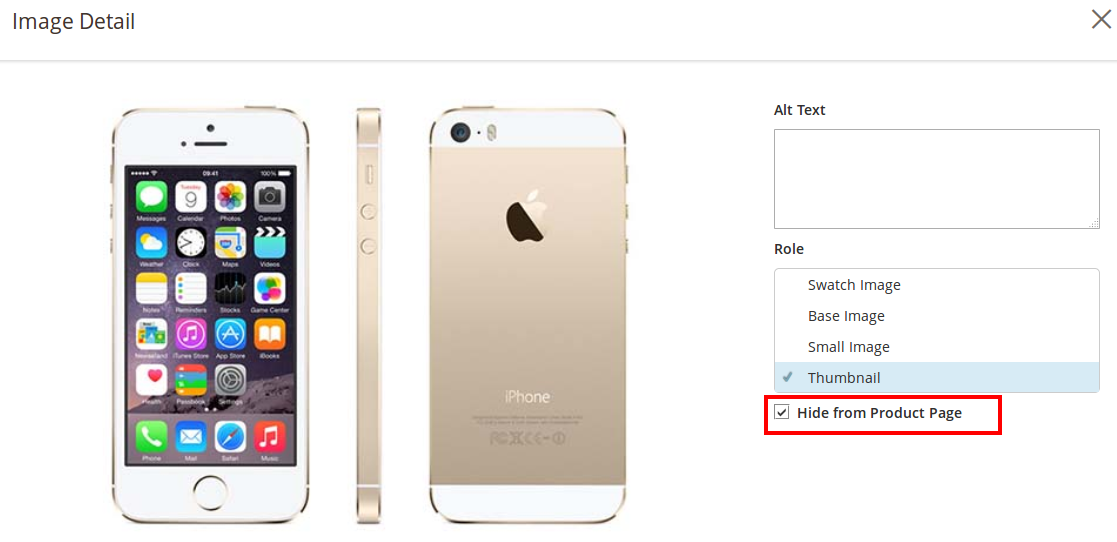Select the Thumbnail role entry

[x=844, y=378]
